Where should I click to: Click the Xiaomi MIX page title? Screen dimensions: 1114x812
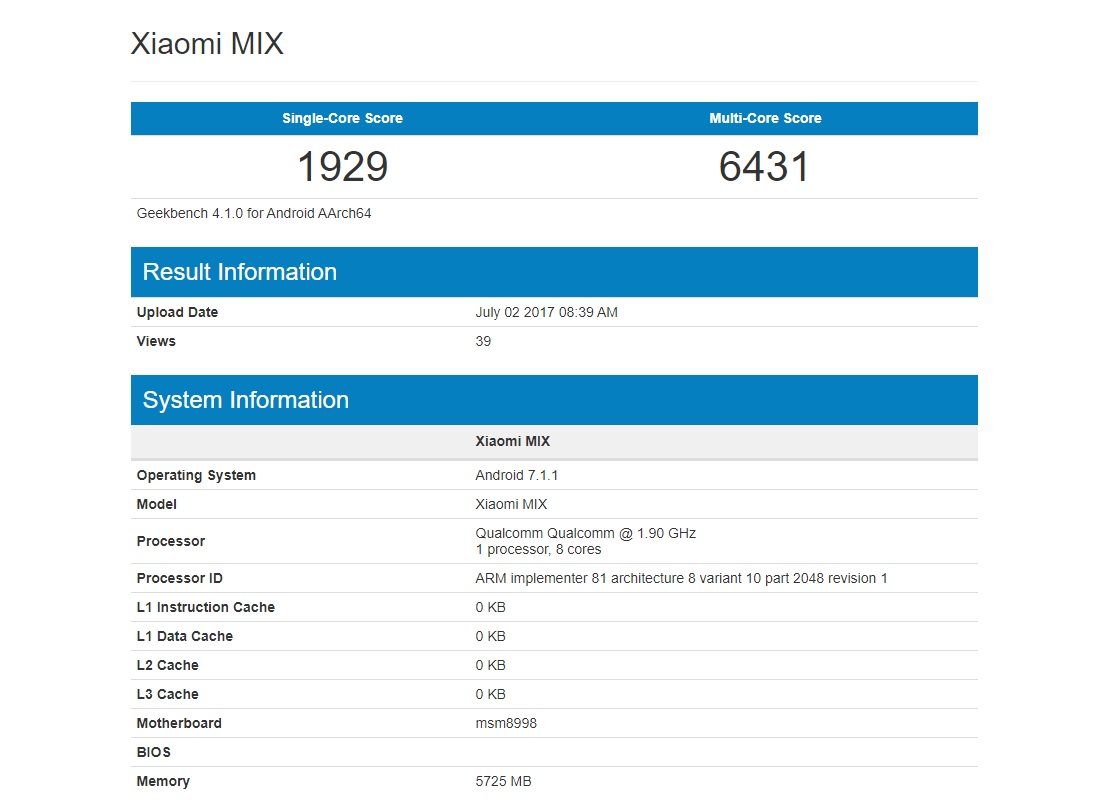tap(207, 44)
